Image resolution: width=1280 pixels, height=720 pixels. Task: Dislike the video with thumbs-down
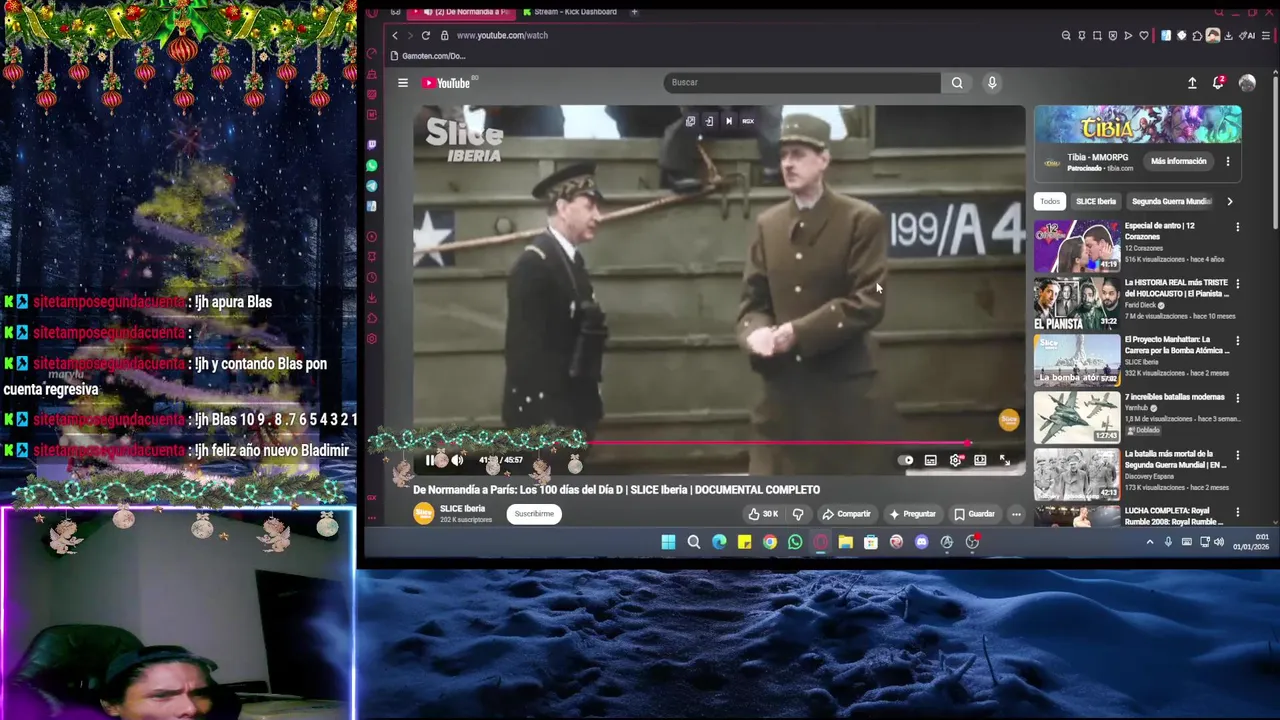pyautogui.click(x=798, y=514)
